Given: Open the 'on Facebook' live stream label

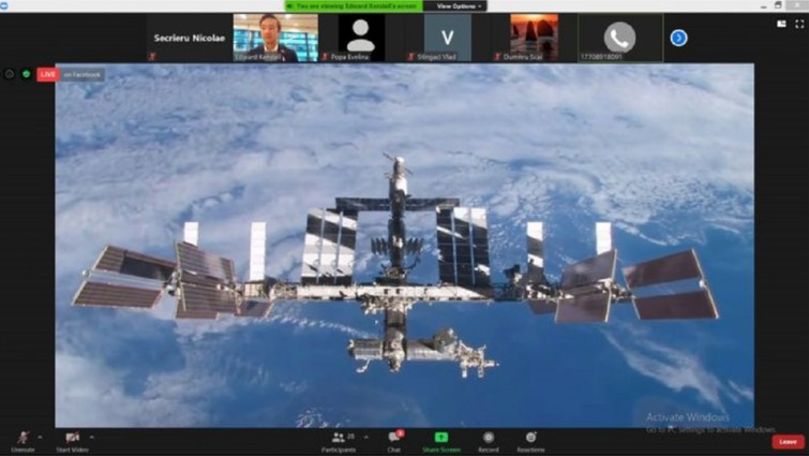Looking at the screenshot, I should pos(82,75).
